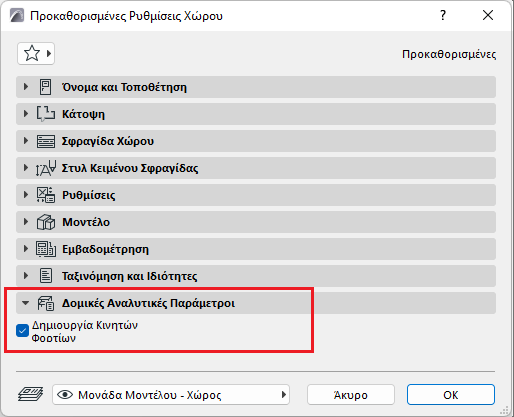Toggle layer visibility eye icon

(65, 395)
